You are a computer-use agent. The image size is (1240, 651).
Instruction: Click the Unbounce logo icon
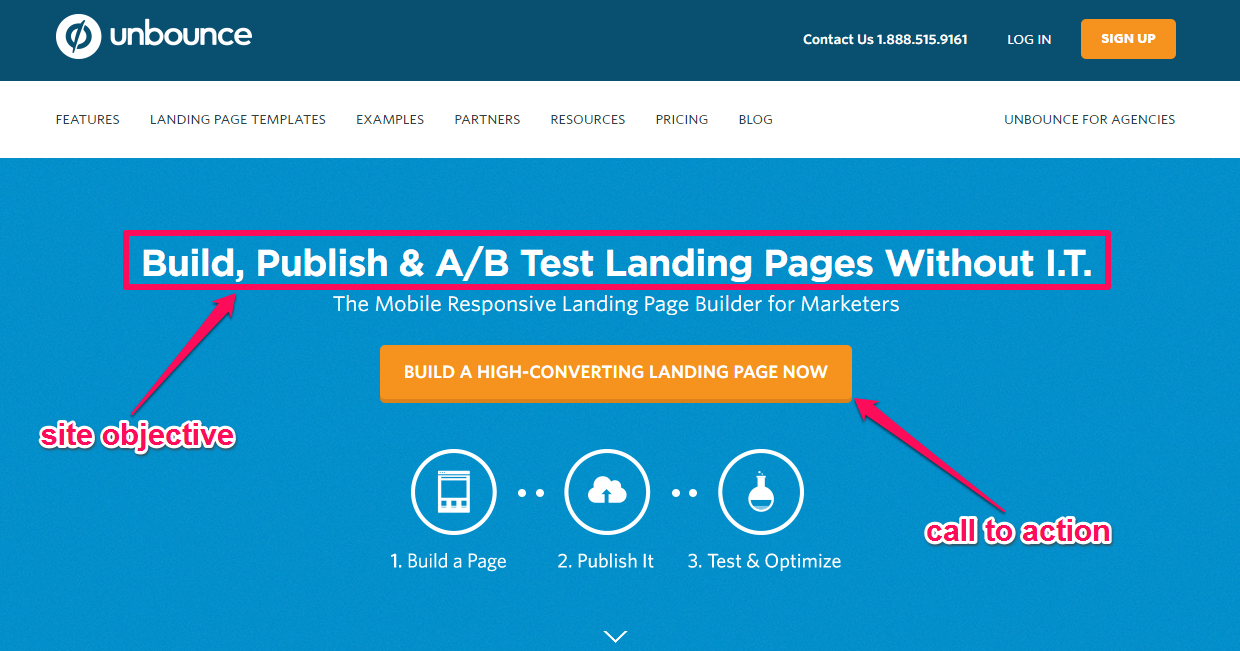click(78, 37)
